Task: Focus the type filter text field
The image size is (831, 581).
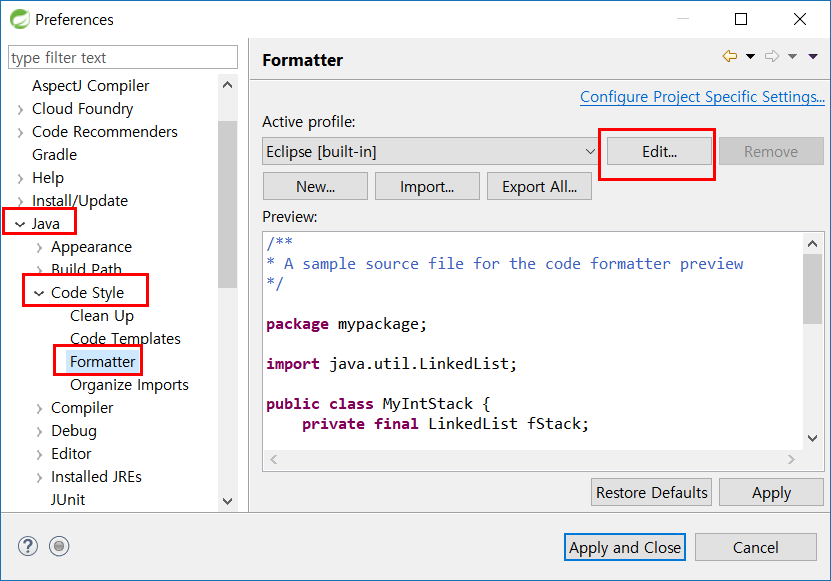Action: point(123,57)
